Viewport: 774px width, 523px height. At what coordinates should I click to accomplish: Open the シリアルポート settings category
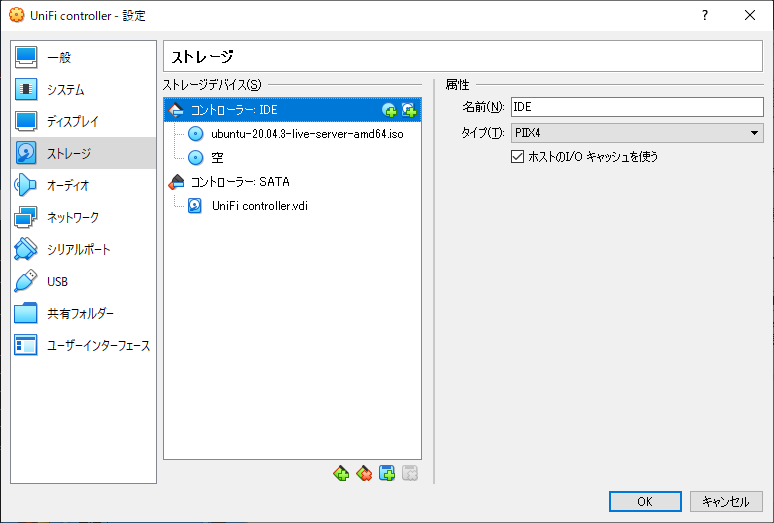point(83,249)
